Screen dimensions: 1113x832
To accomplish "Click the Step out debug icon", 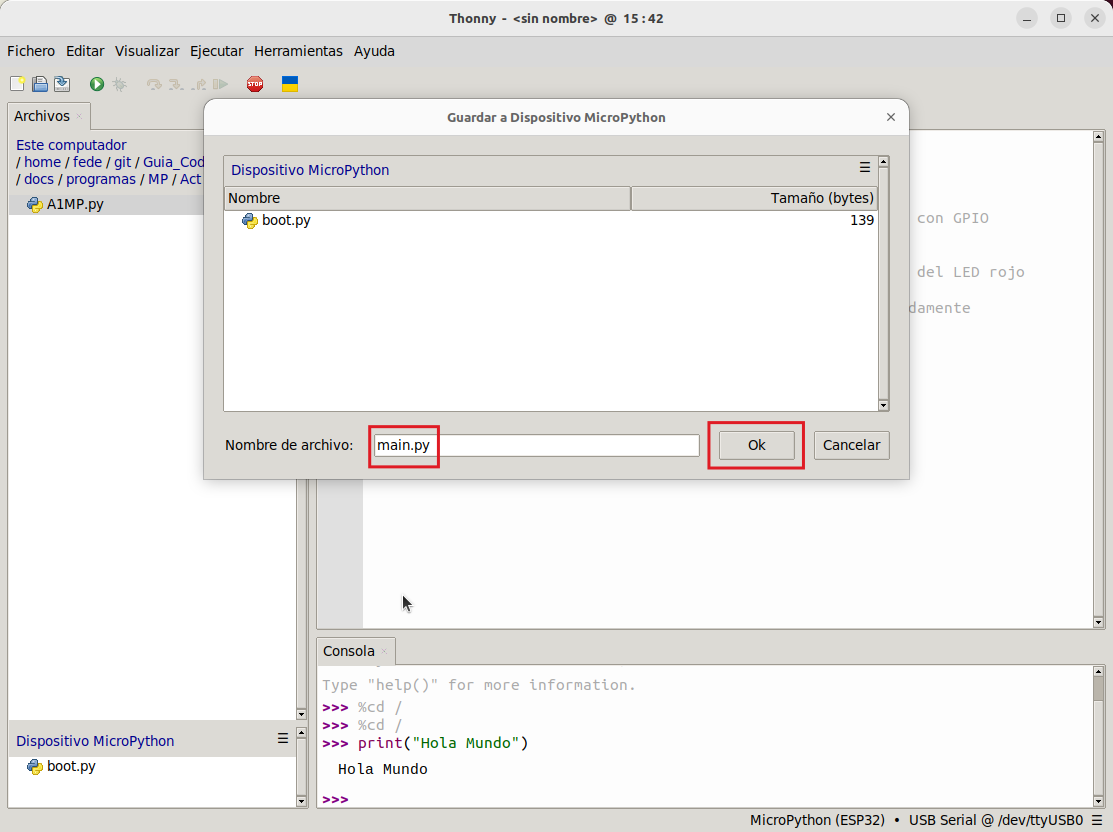I will pos(199,84).
